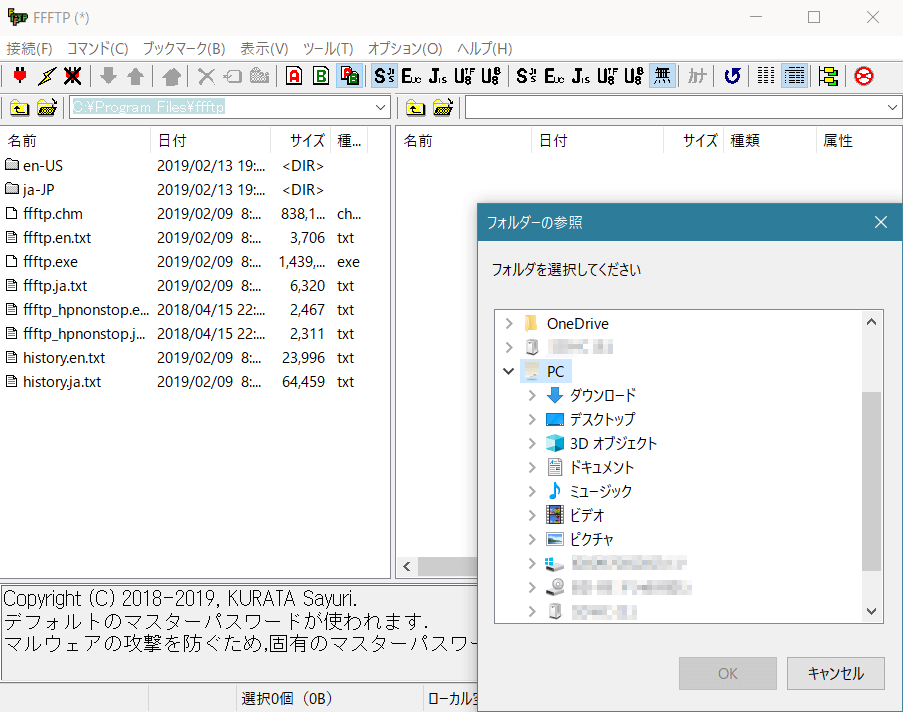Click folder tree scrollbar thumb

point(871,481)
